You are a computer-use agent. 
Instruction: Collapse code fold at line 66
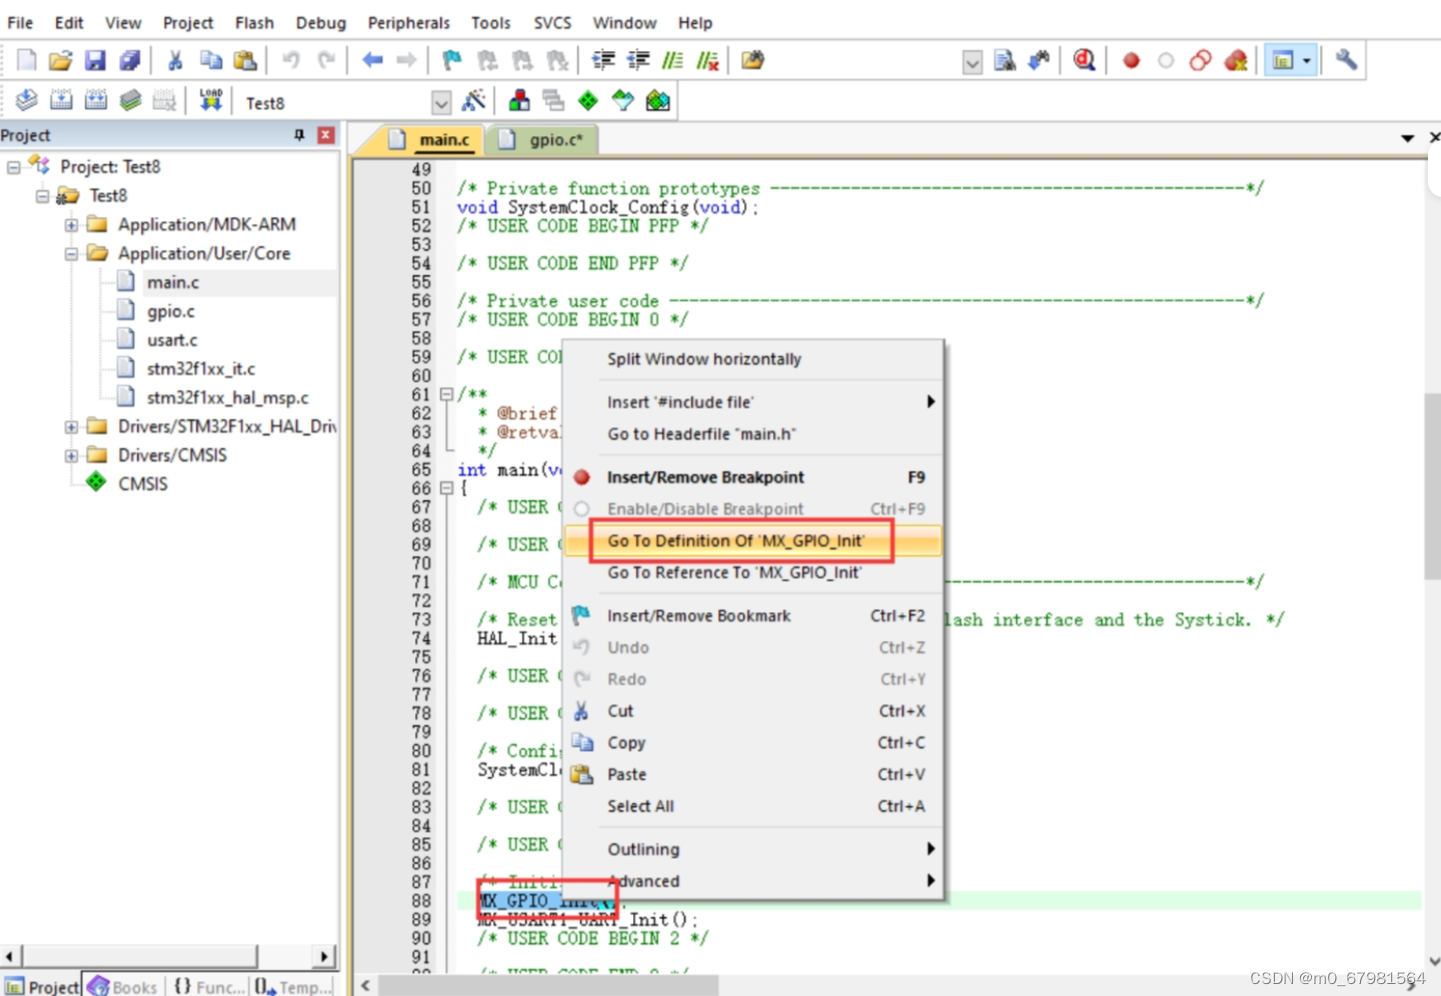(x=446, y=488)
